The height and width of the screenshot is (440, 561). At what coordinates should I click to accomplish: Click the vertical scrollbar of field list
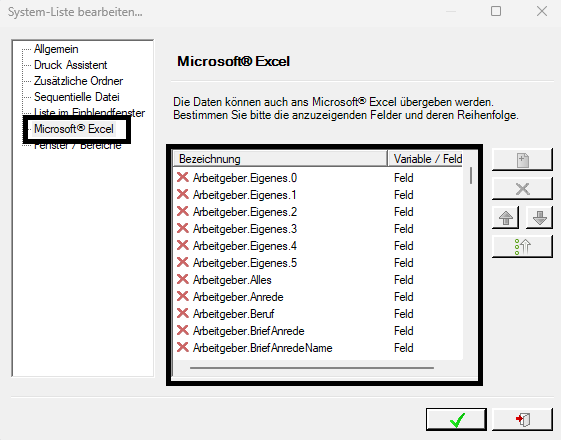(471, 175)
